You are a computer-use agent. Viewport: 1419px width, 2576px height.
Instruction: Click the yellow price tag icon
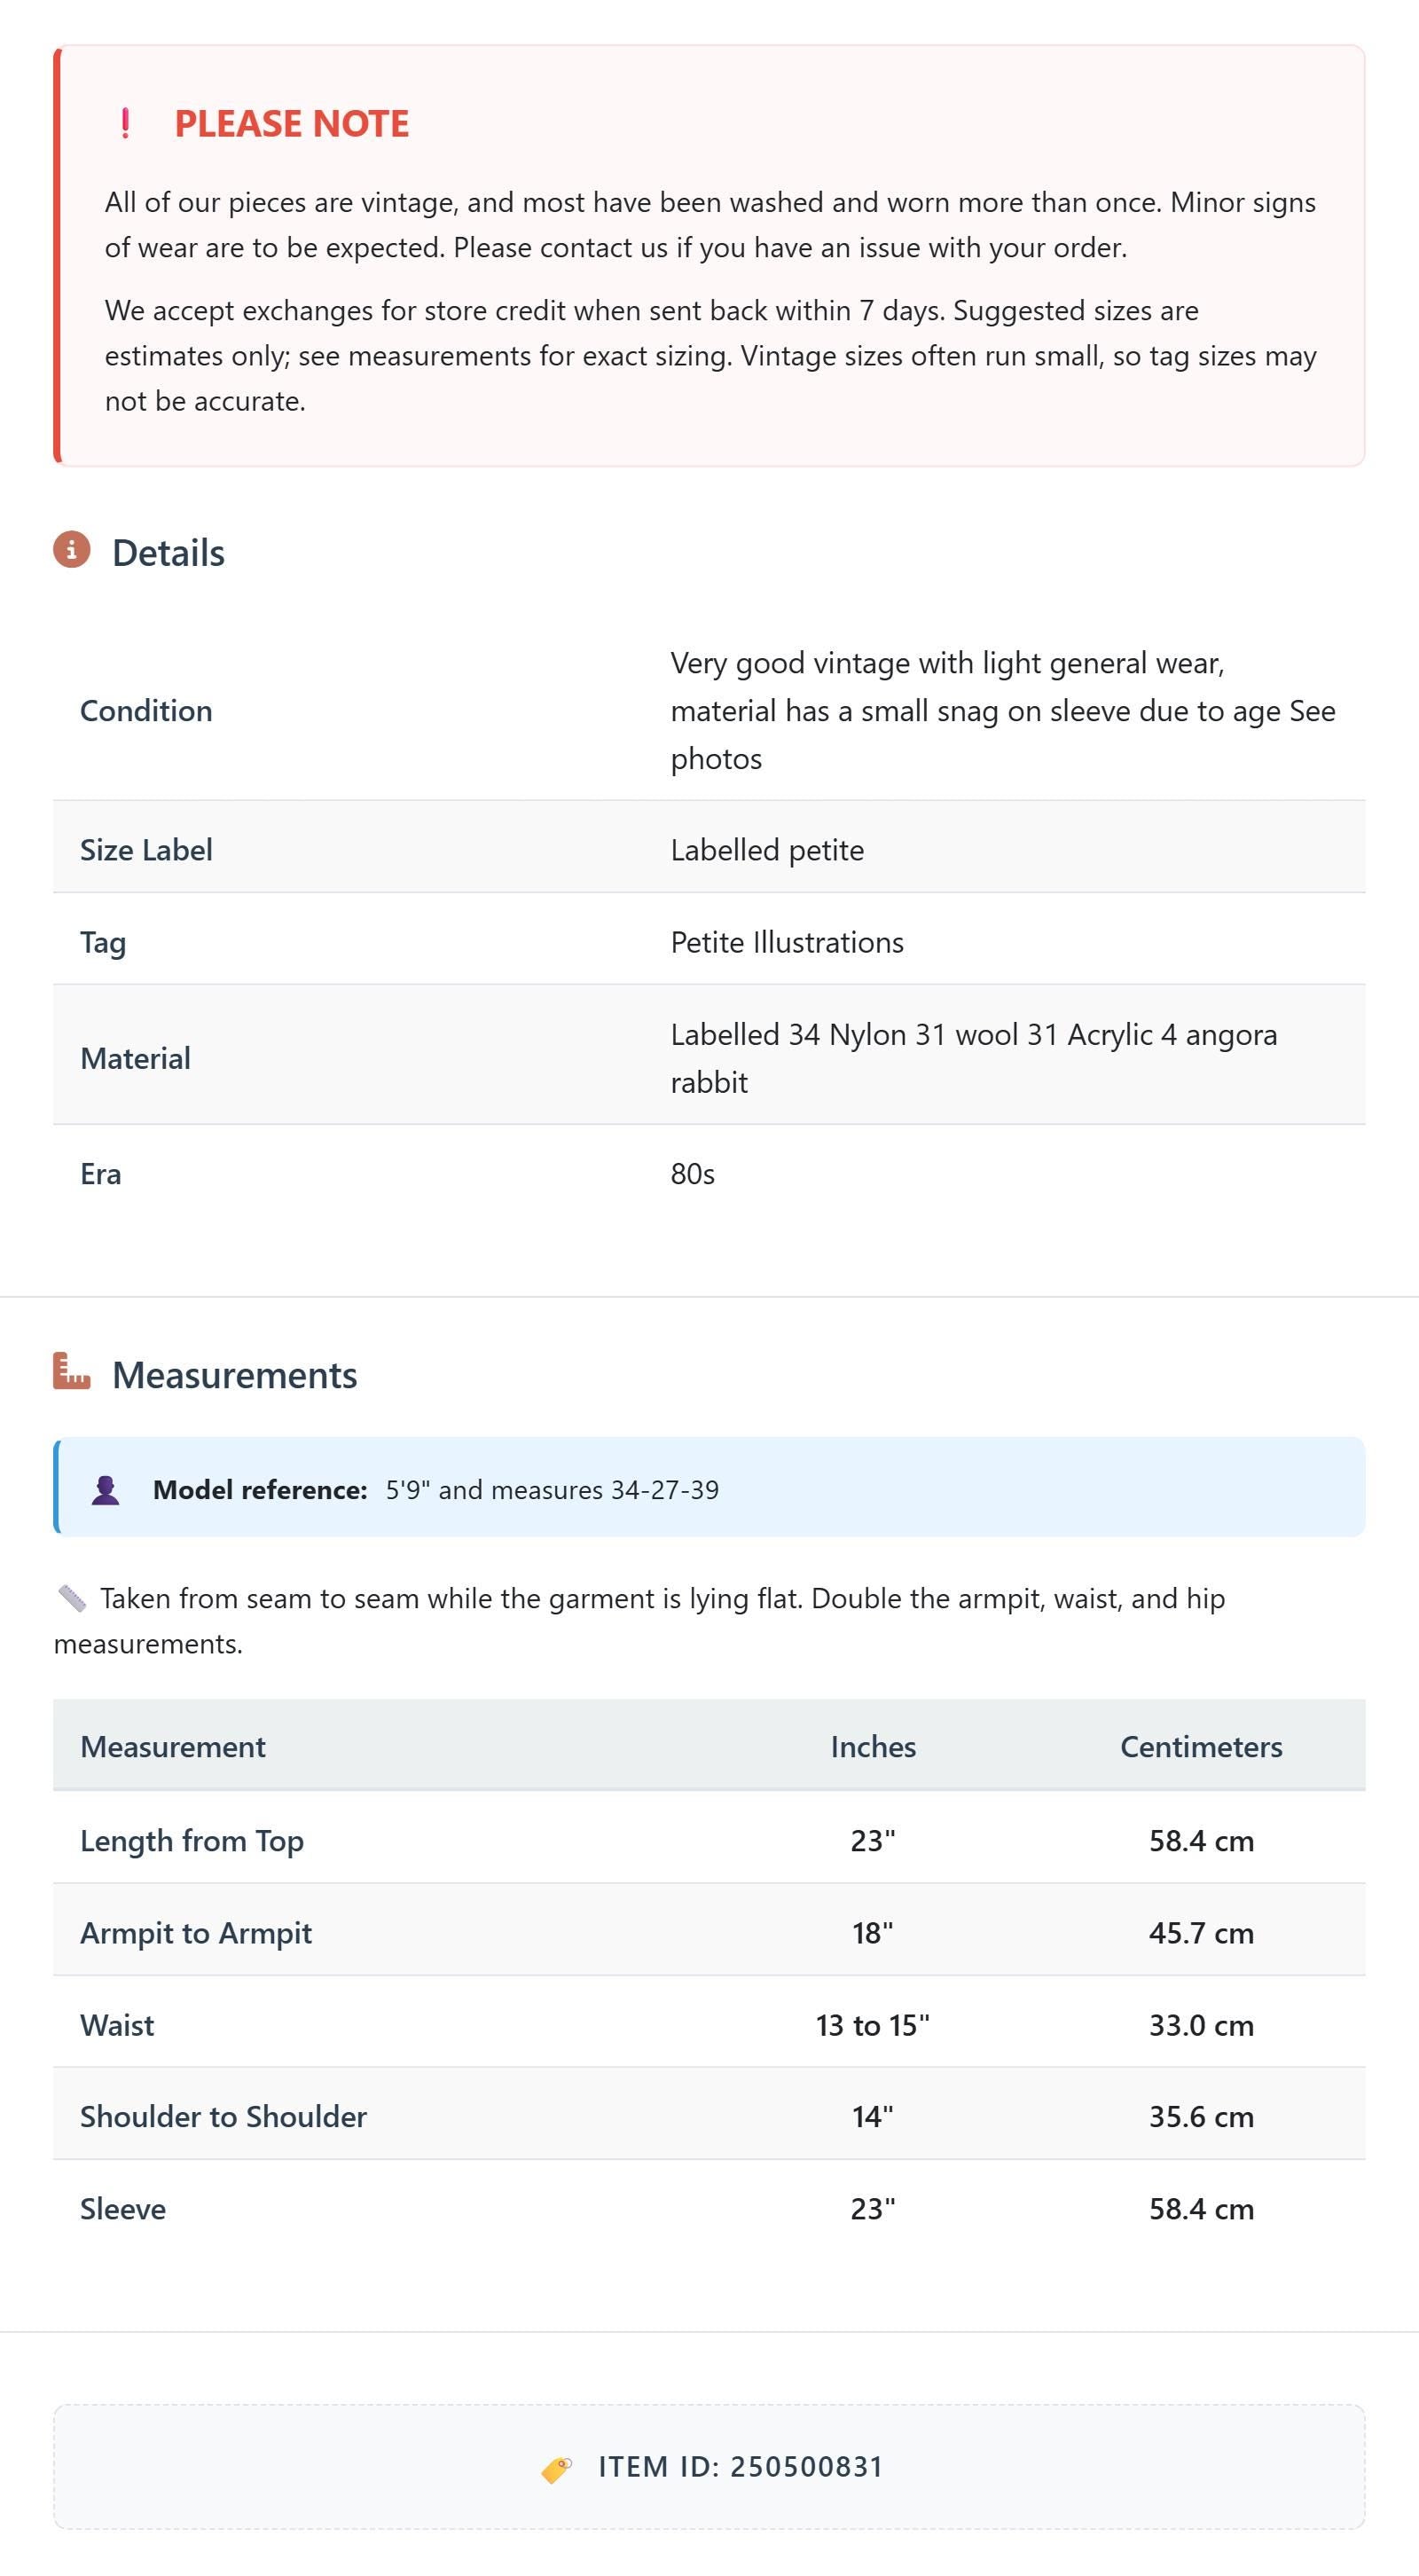coord(557,2468)
